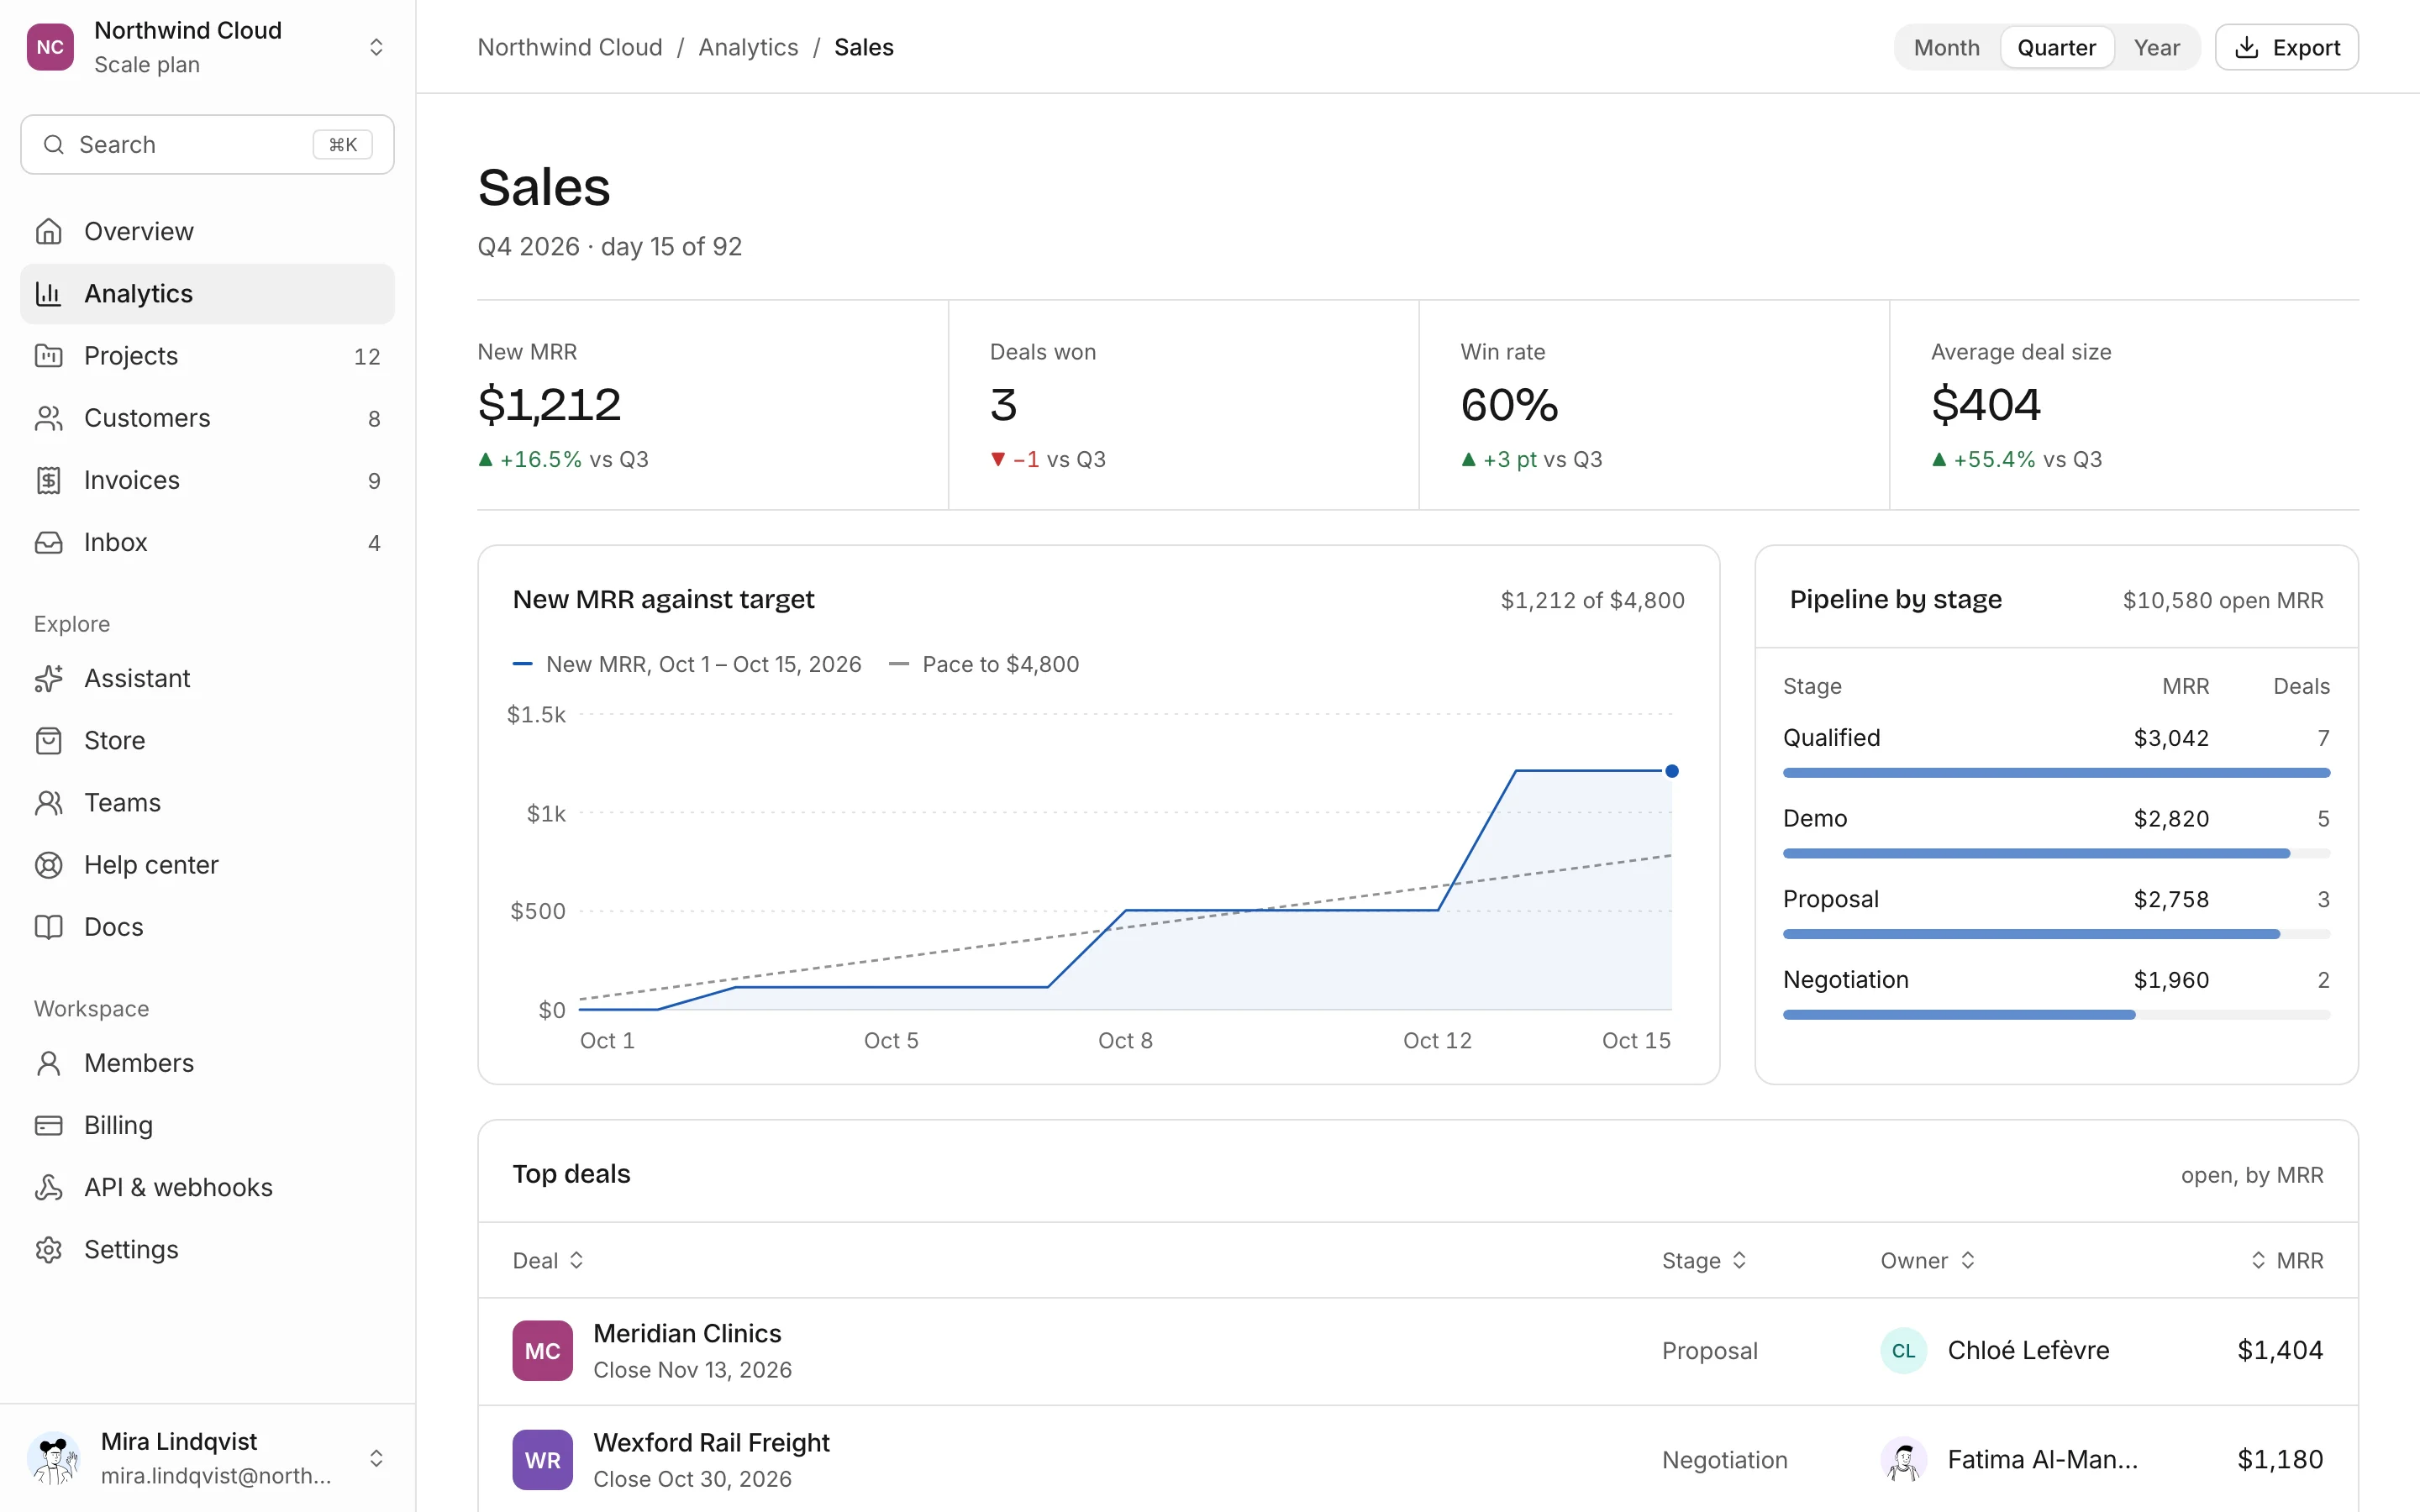The height and width of the screenshot is (1512, 2420).
Task: Switch time range to Year
Action: [2156, 47]
